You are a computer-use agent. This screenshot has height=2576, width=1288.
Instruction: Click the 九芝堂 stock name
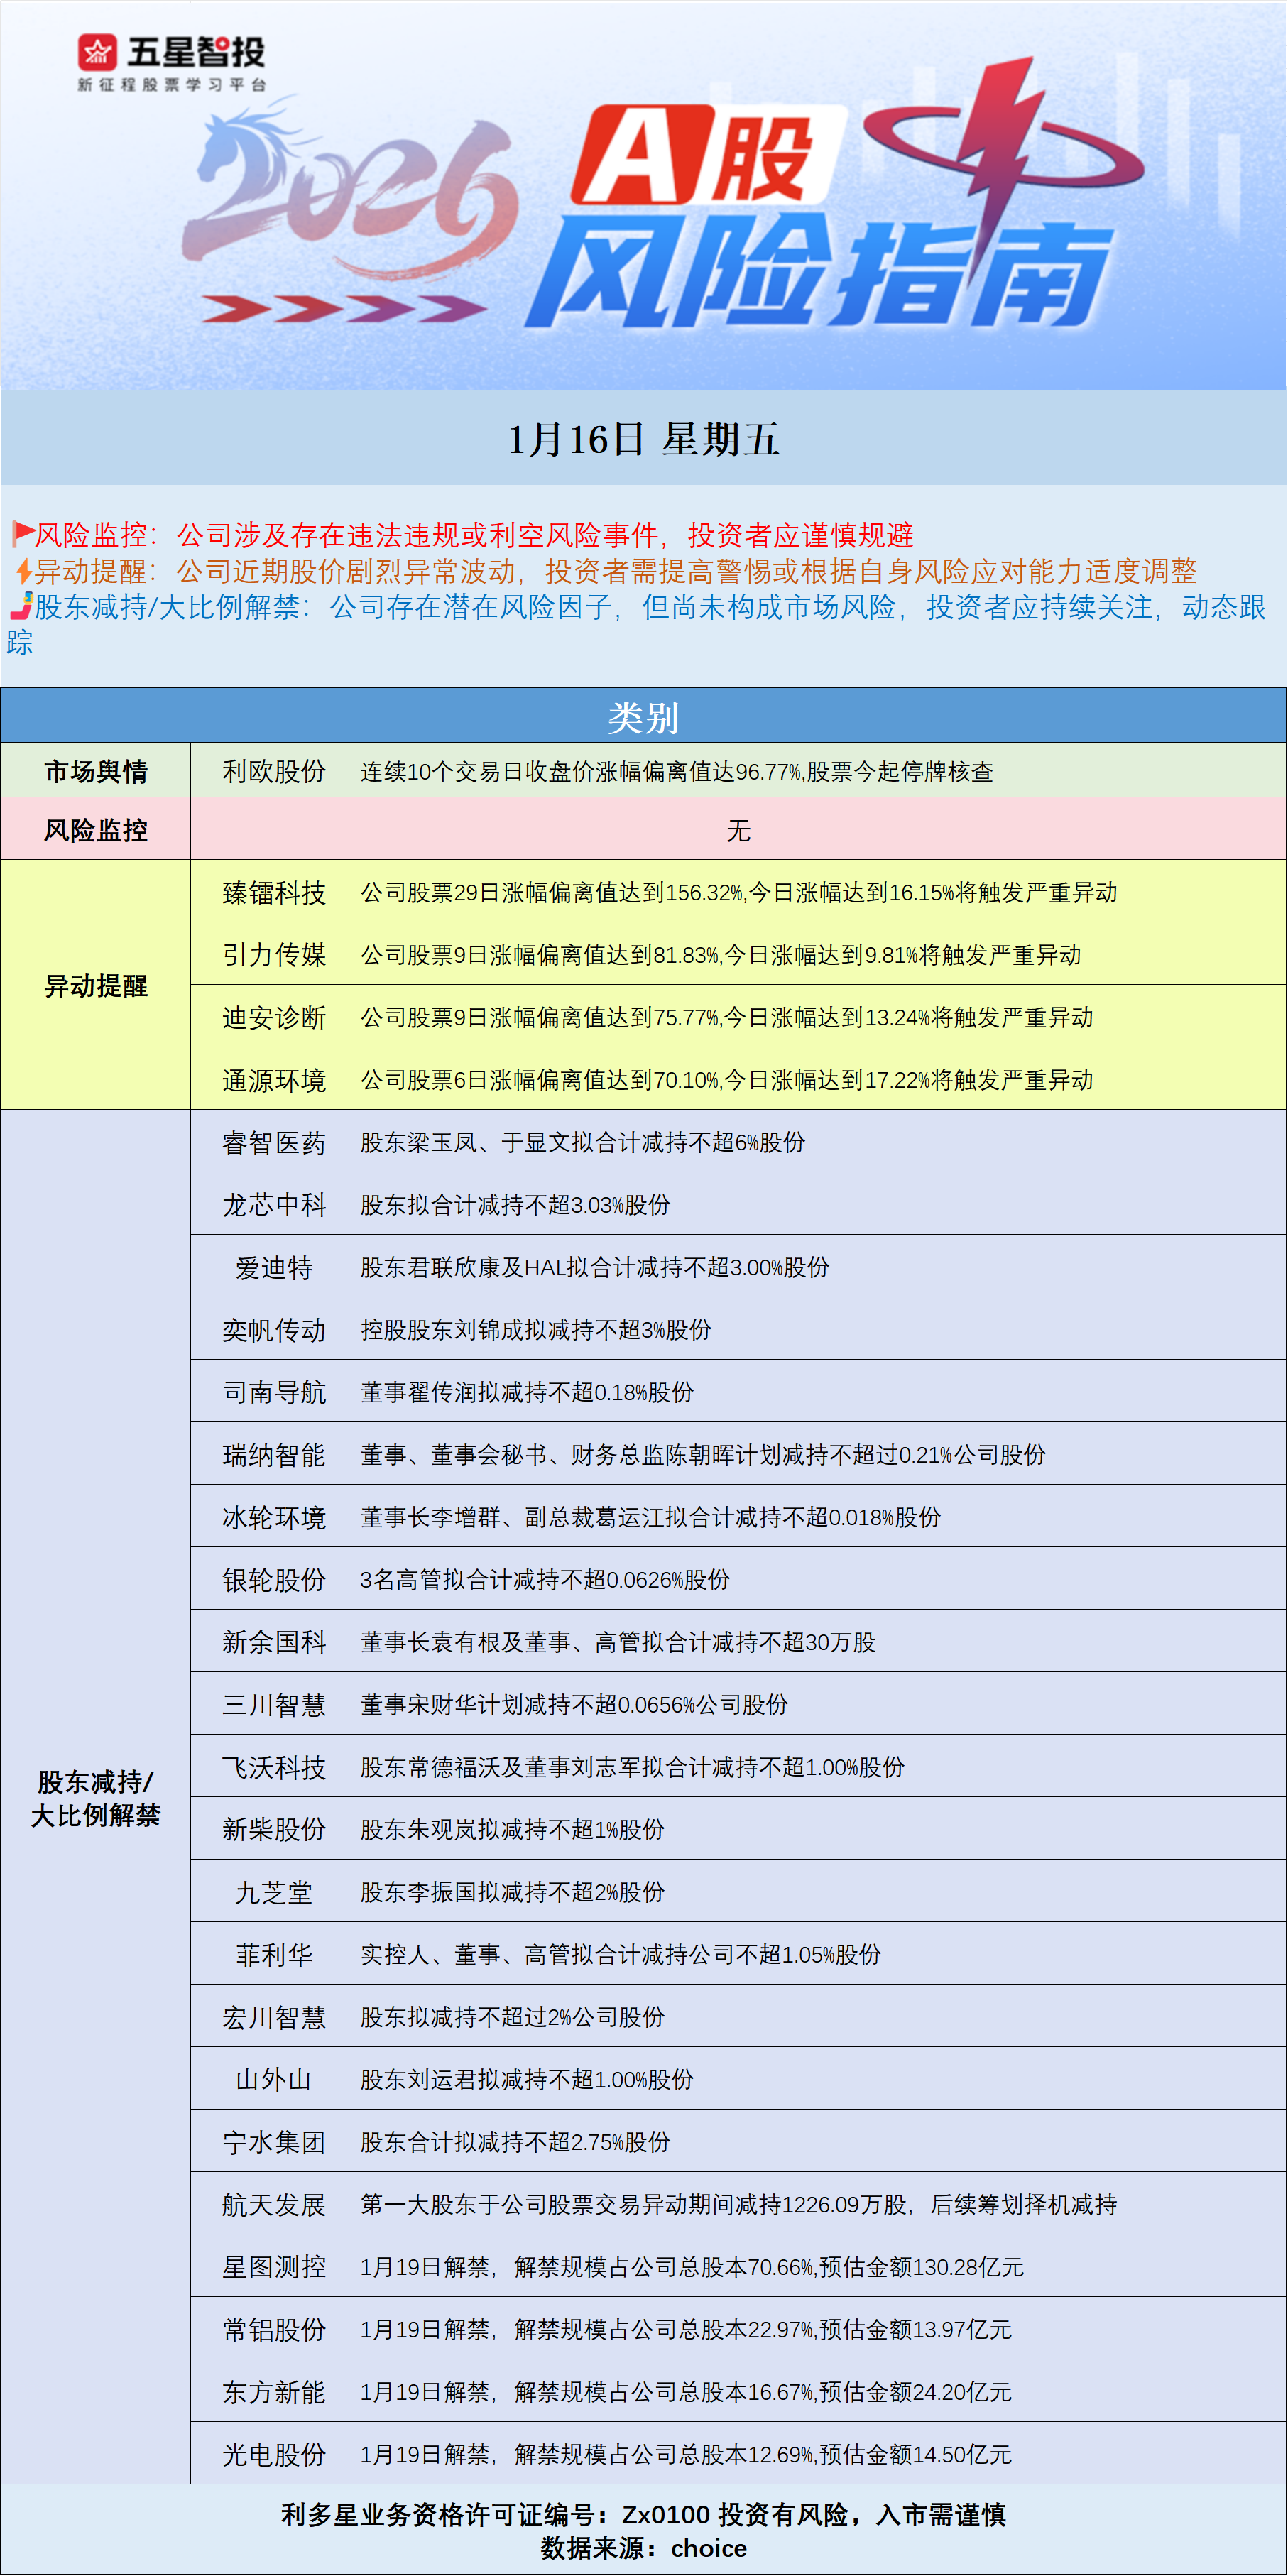coord(274,1893)
